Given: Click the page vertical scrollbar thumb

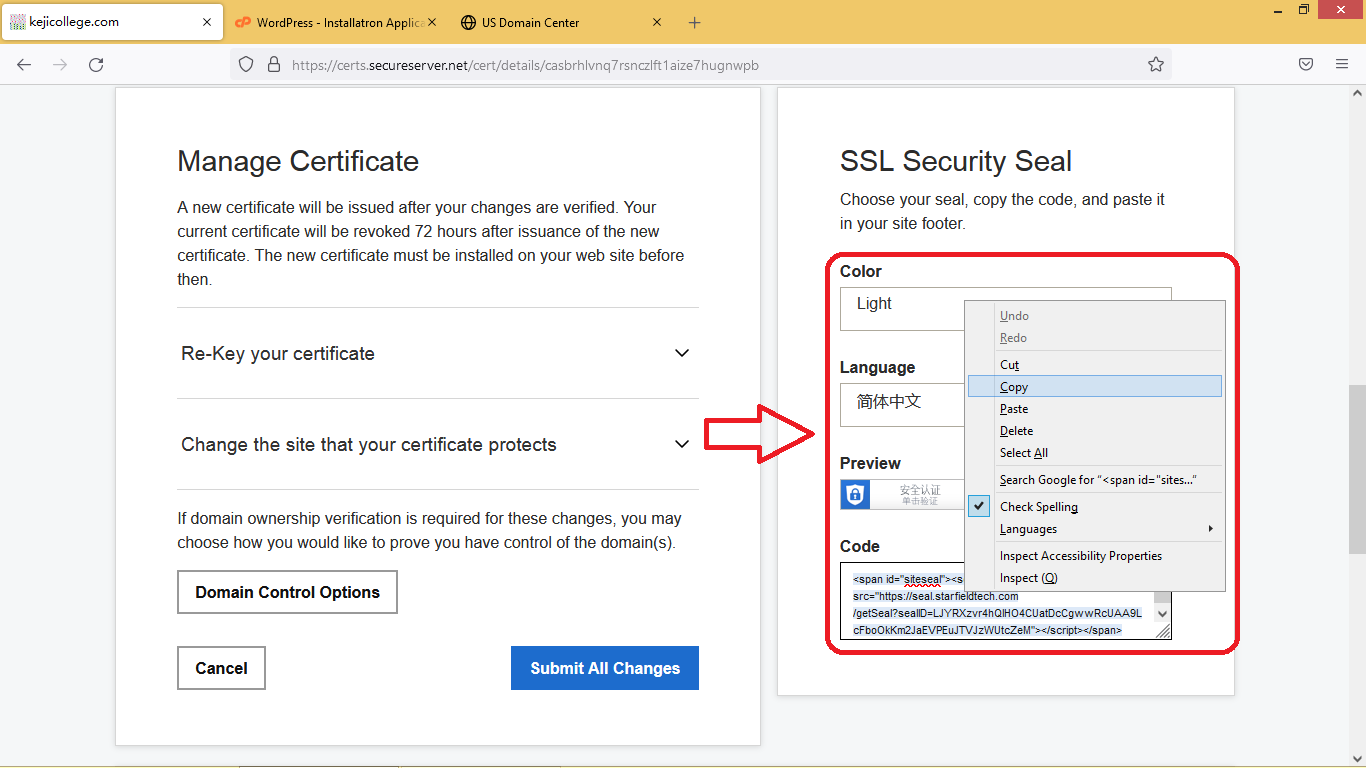Looking at the screenshot, I should [1357, 469].
